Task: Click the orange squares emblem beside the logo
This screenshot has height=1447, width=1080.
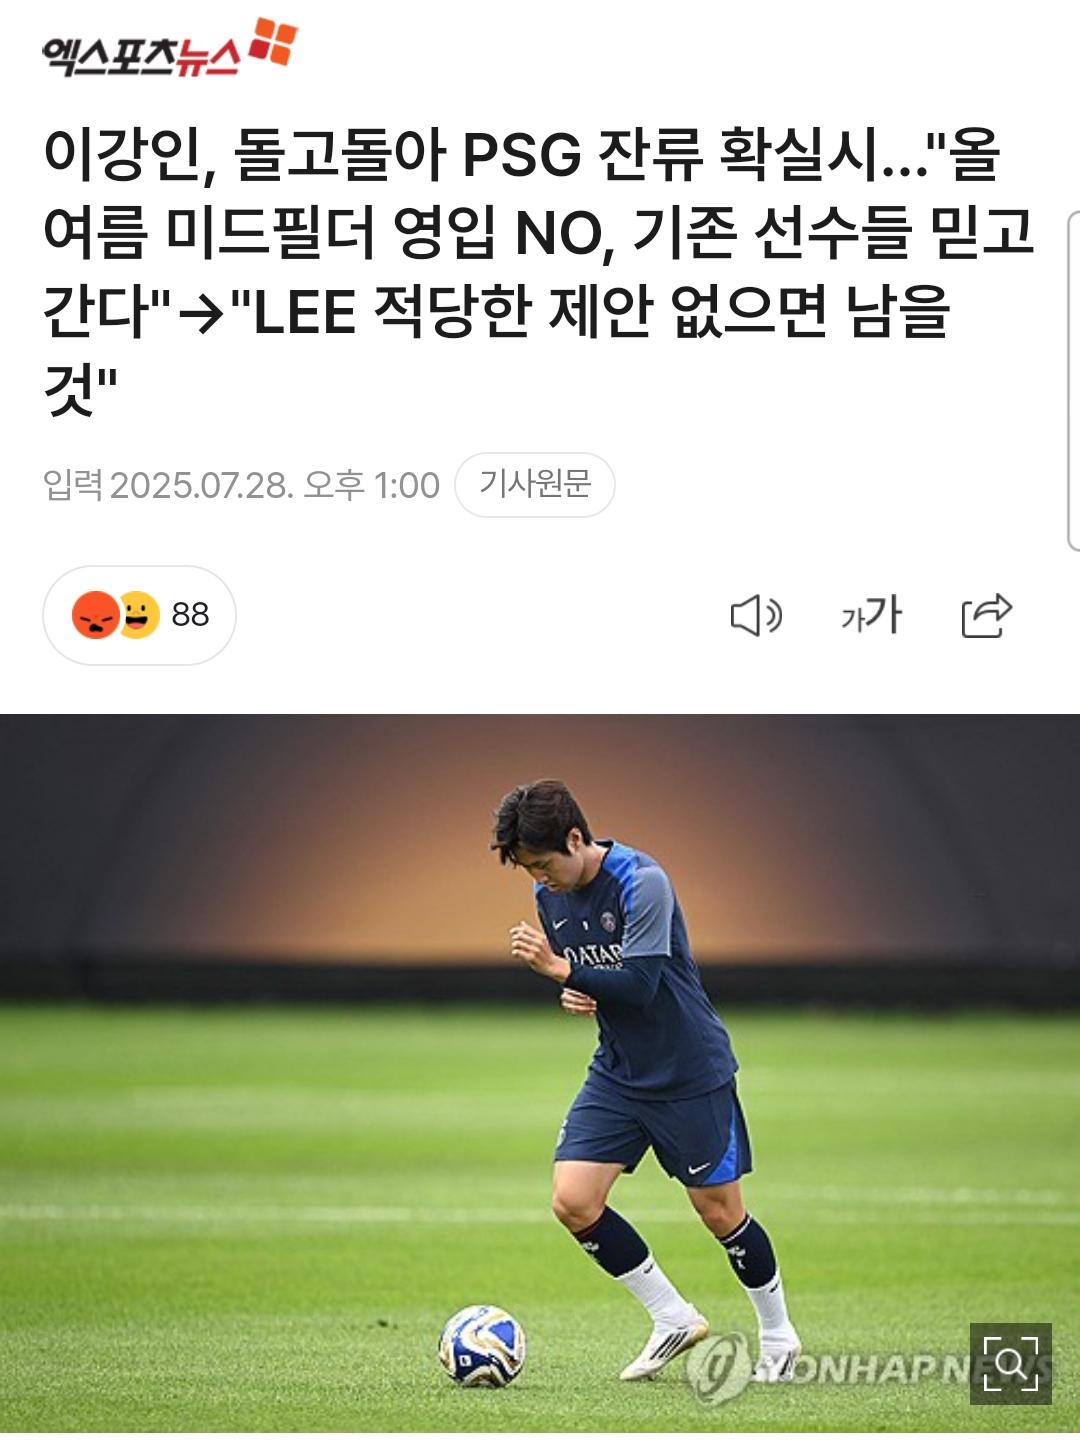Action: pyautogui.click(x=273, y=41)
